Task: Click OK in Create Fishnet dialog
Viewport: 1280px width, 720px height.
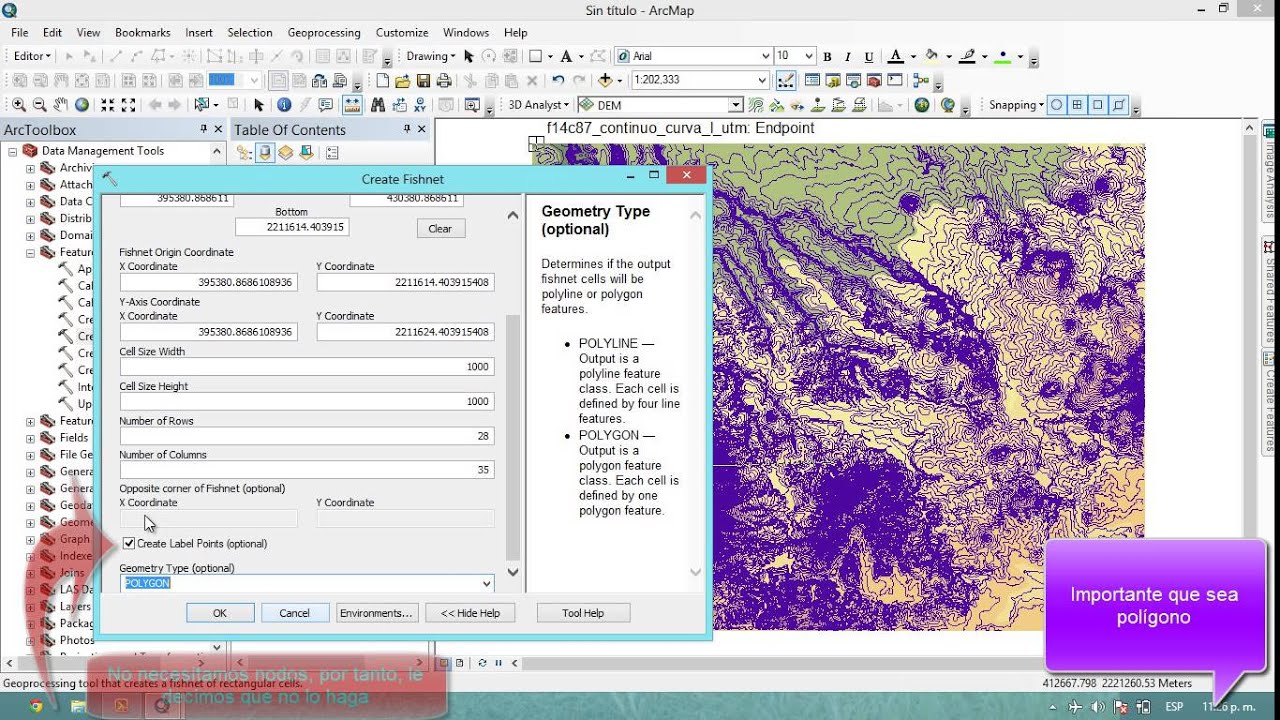Action: pyautogui.click(x=220, y=613)
